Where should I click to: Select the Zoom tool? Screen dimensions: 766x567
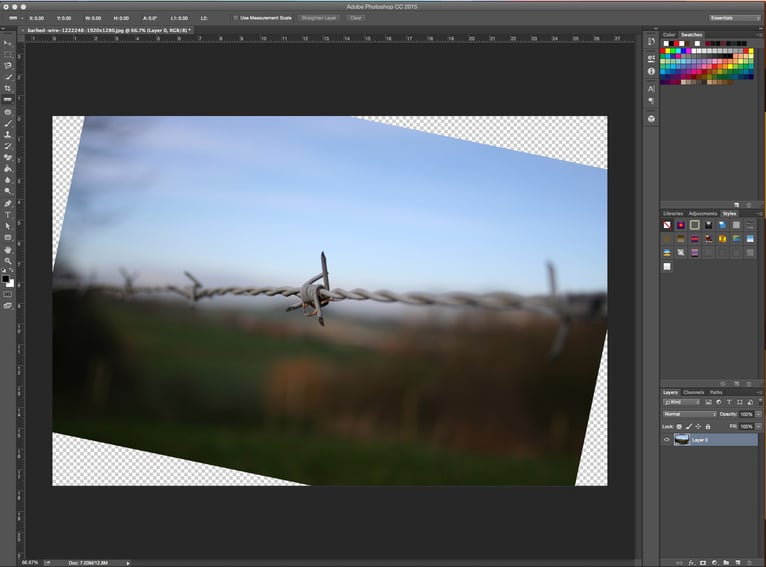coord(8,261)
